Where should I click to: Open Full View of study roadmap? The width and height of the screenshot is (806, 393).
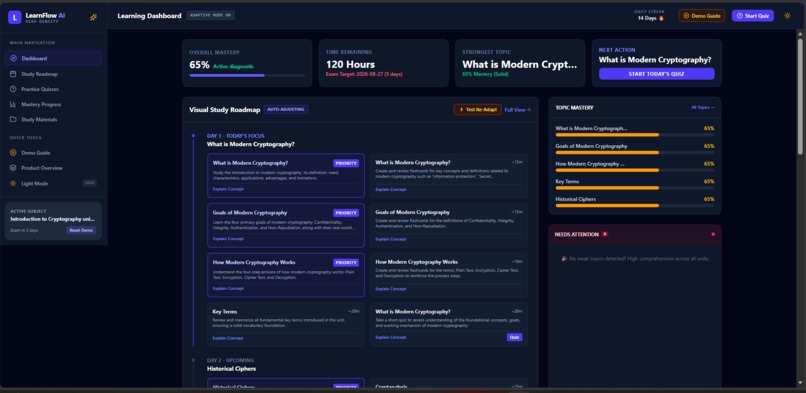[x=518, y=109]
